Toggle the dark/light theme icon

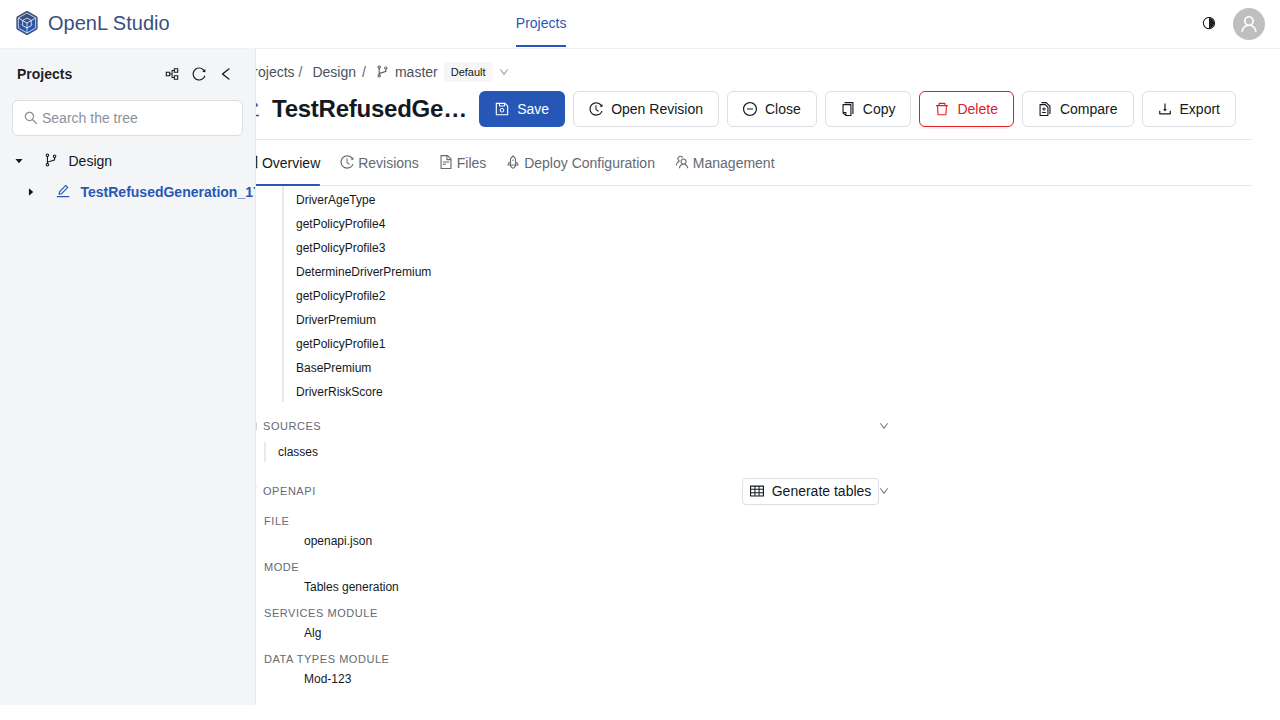click(x=1209, y=23)
